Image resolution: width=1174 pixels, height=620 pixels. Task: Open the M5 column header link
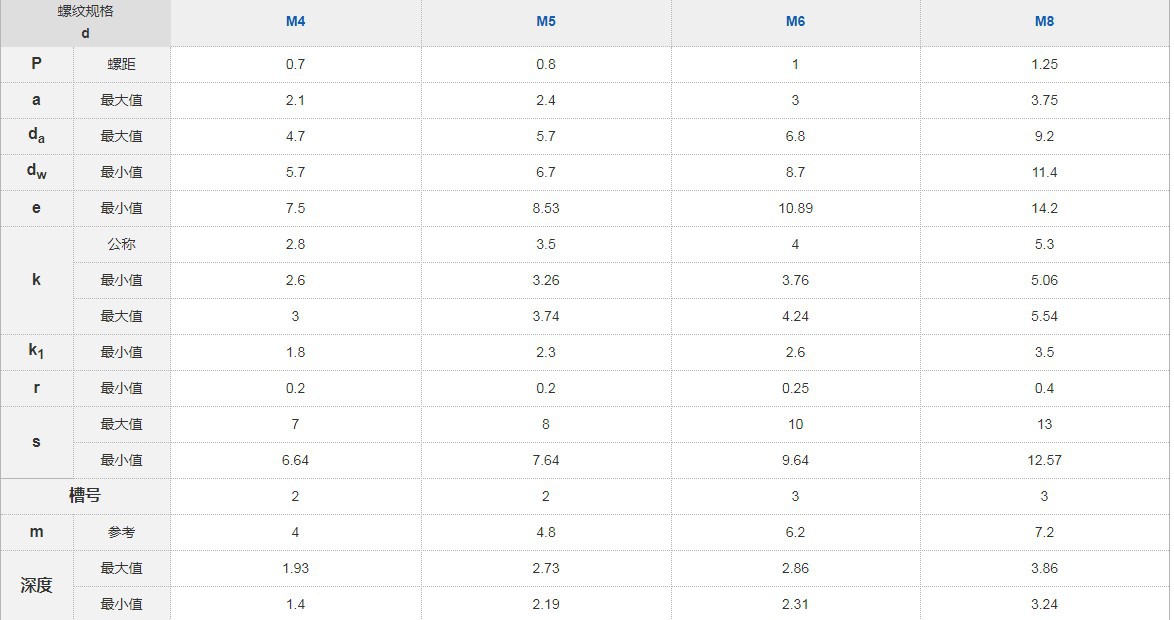click(x=545, y=22)
